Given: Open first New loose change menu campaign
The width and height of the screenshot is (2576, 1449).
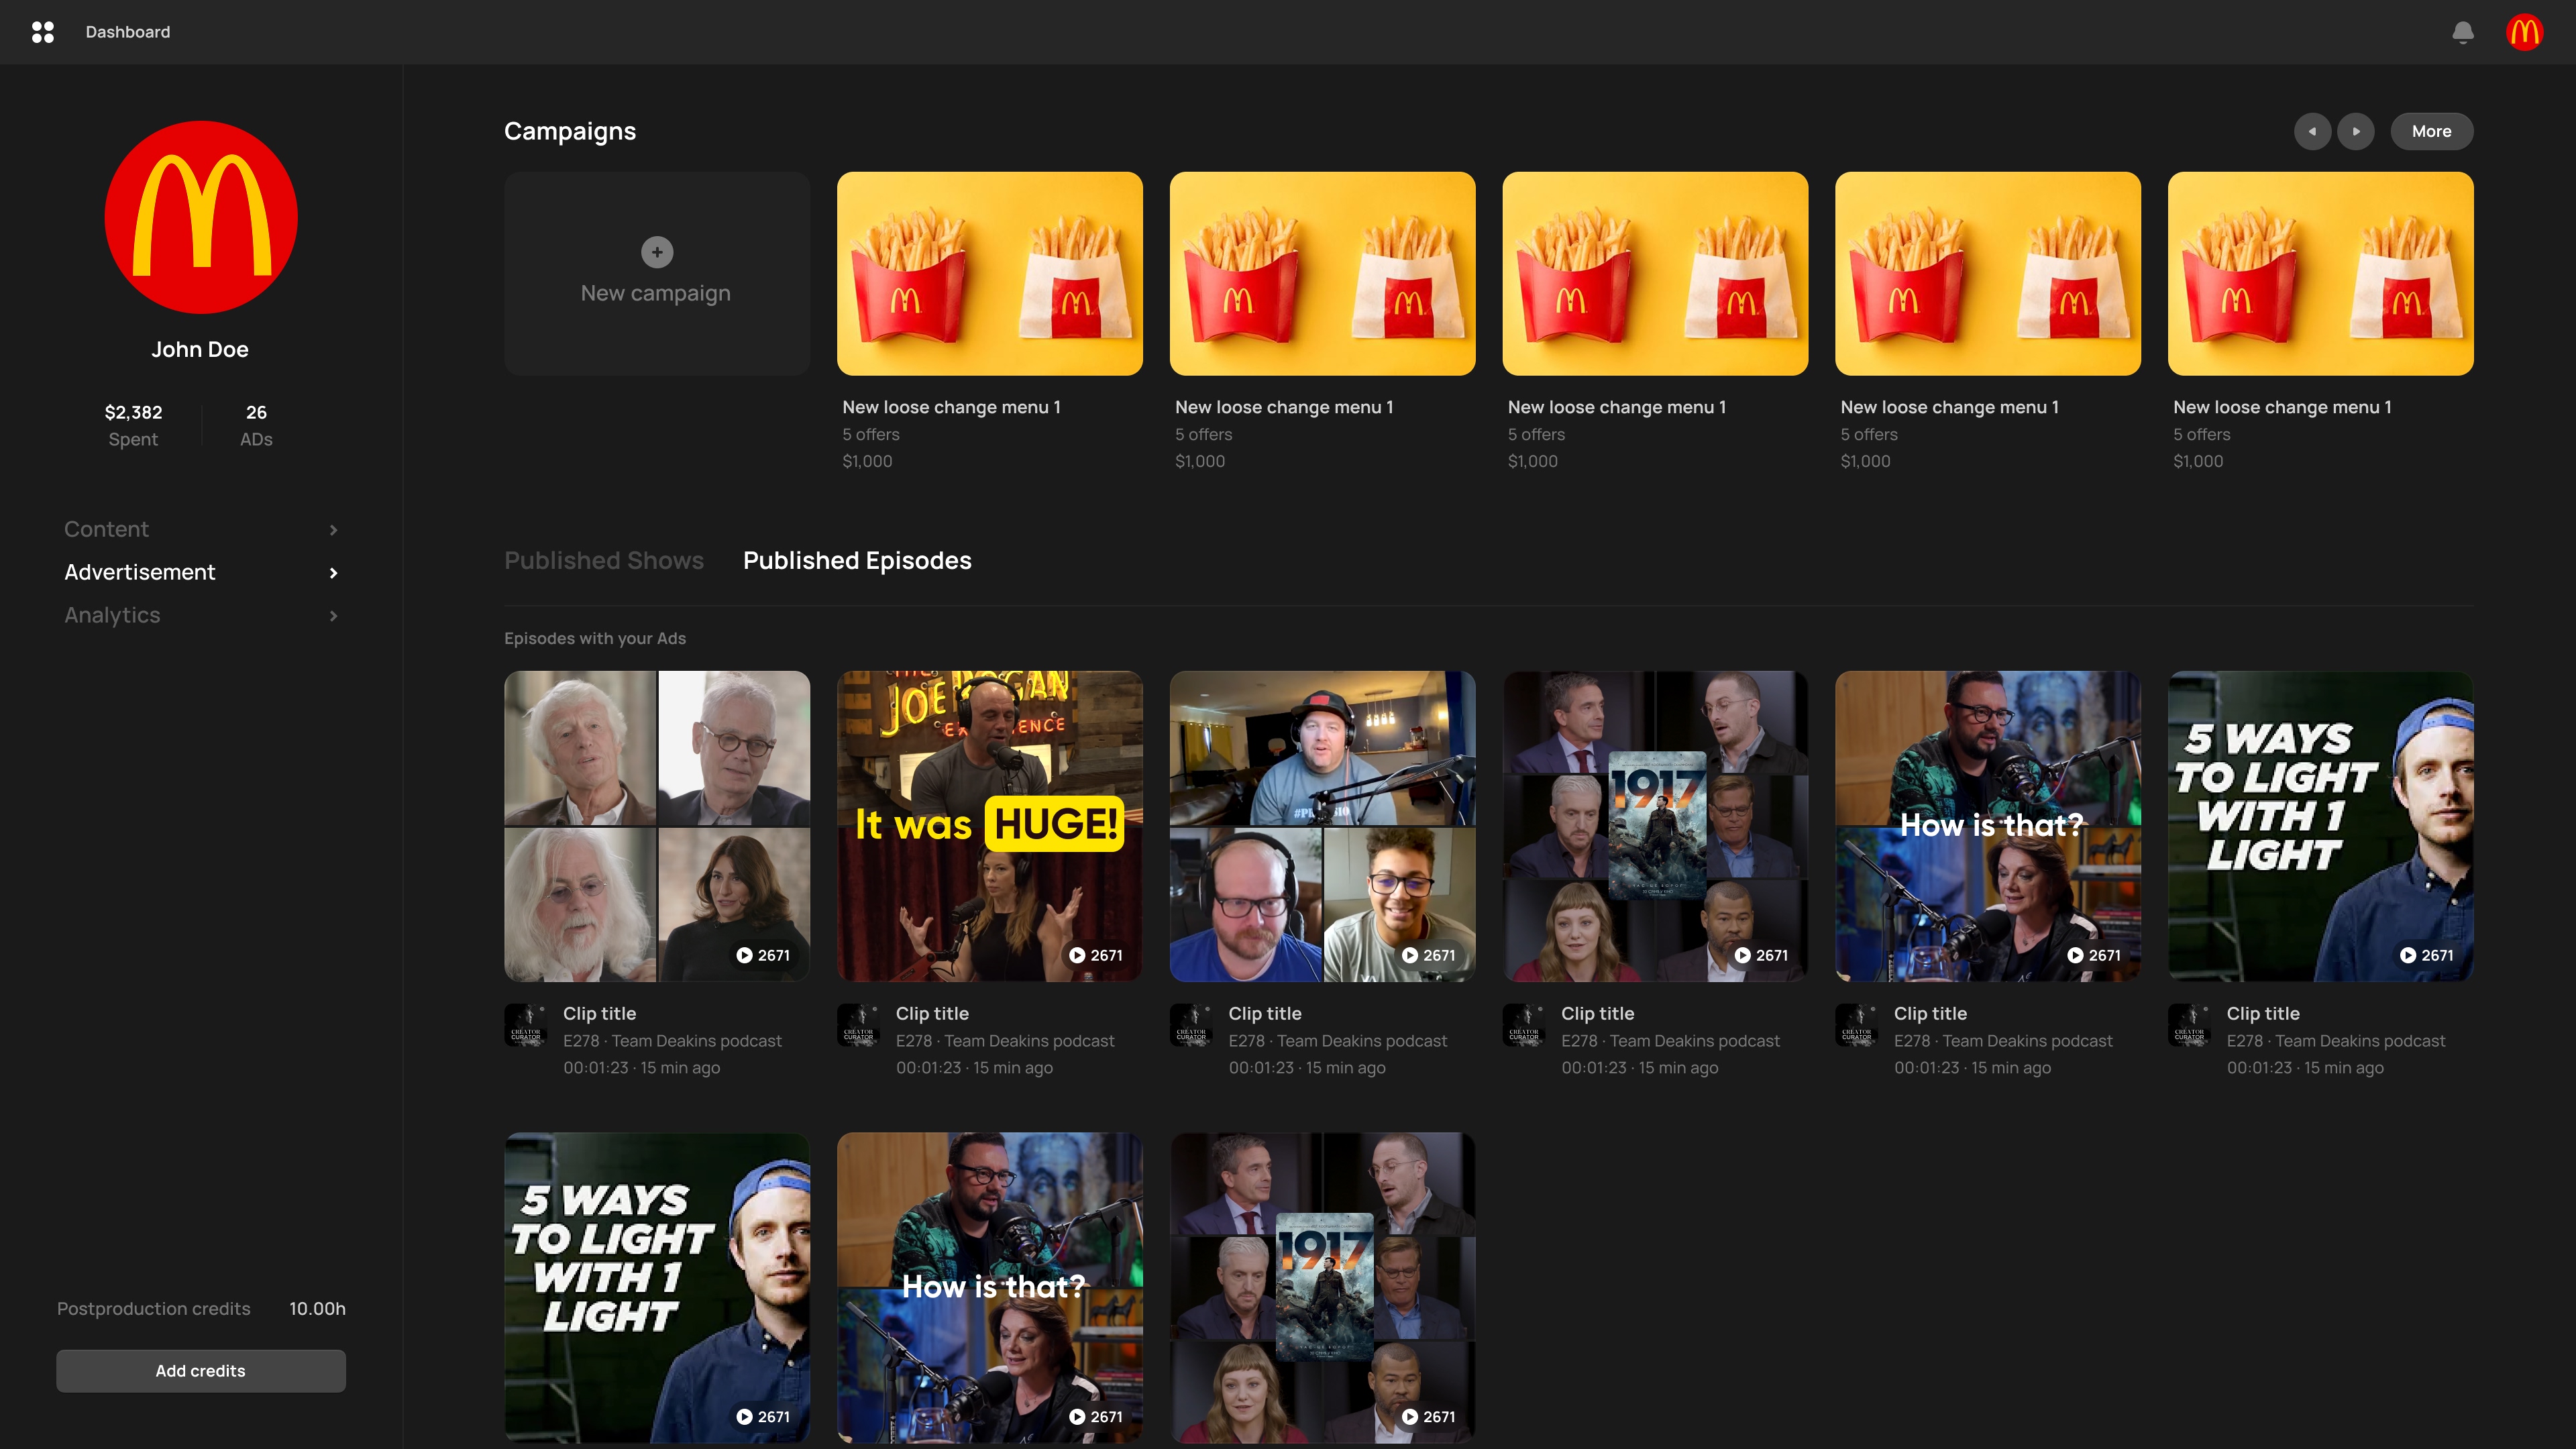Looking at the screenshot, I should 989,274.
